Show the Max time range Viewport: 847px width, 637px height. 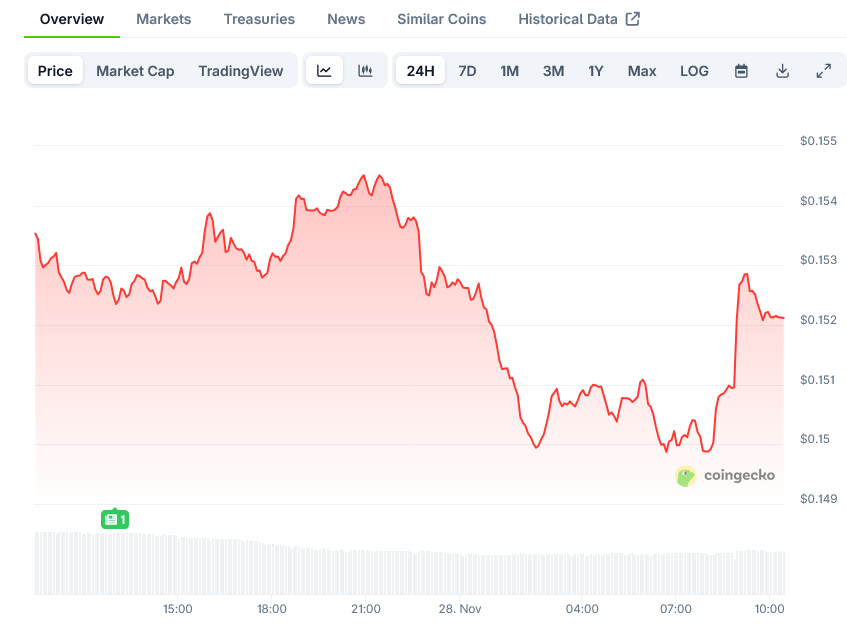tap(642, 71)
